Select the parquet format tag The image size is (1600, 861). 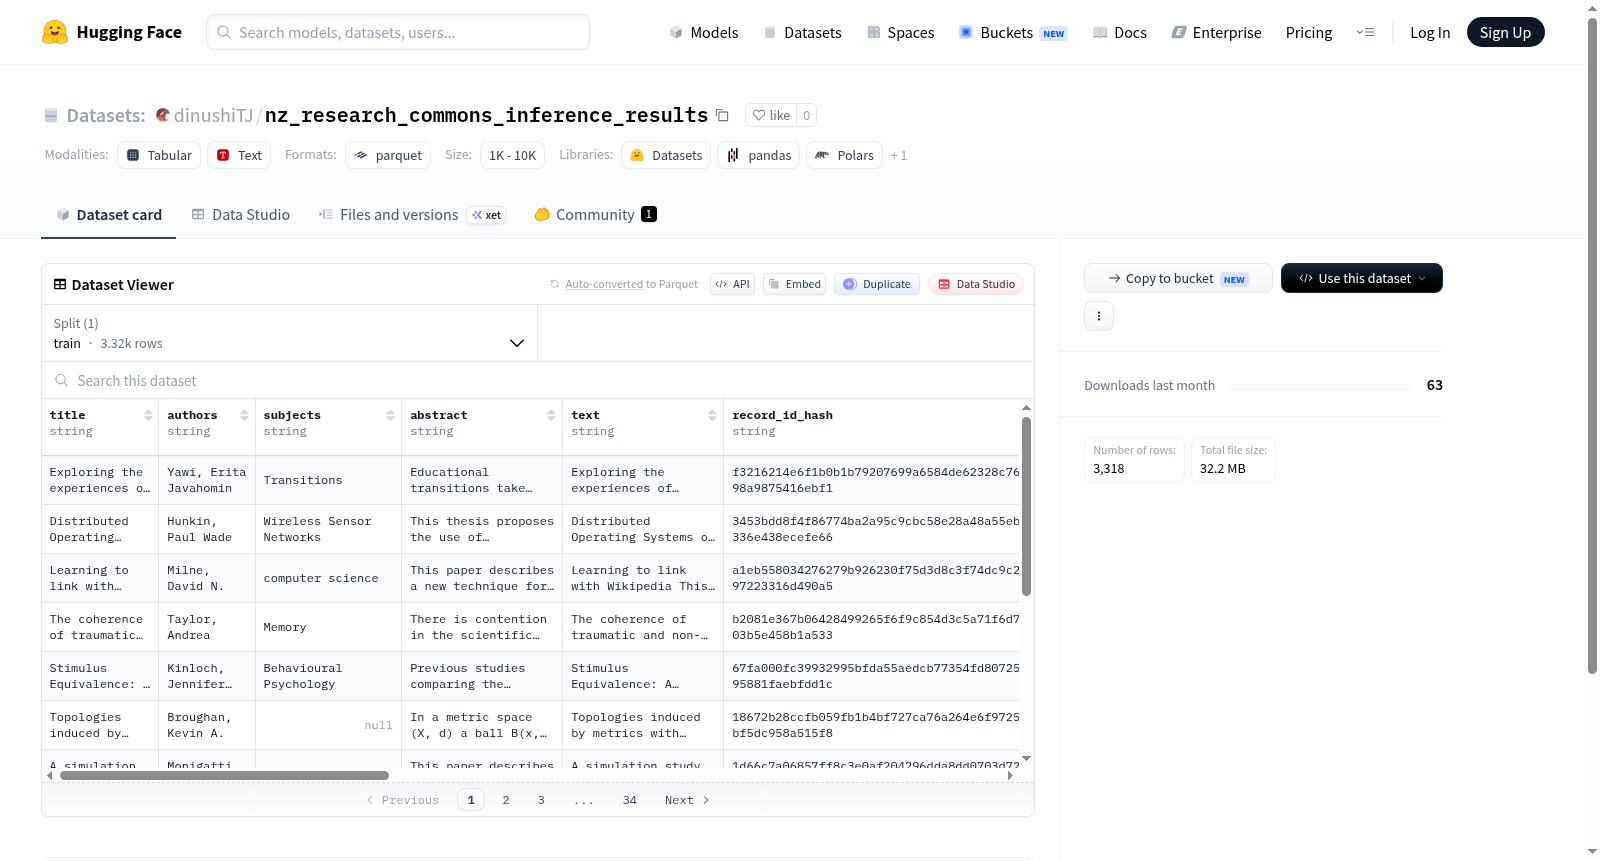pos(388,155)
